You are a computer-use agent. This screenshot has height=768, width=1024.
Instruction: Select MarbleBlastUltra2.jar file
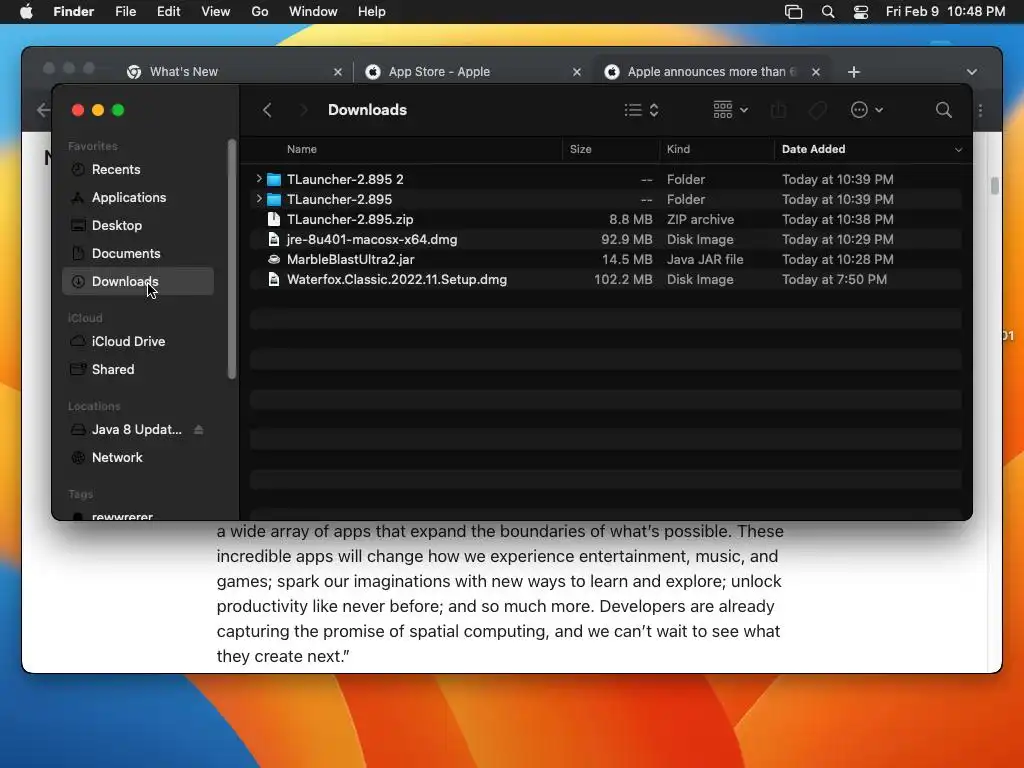click(605, 259)
